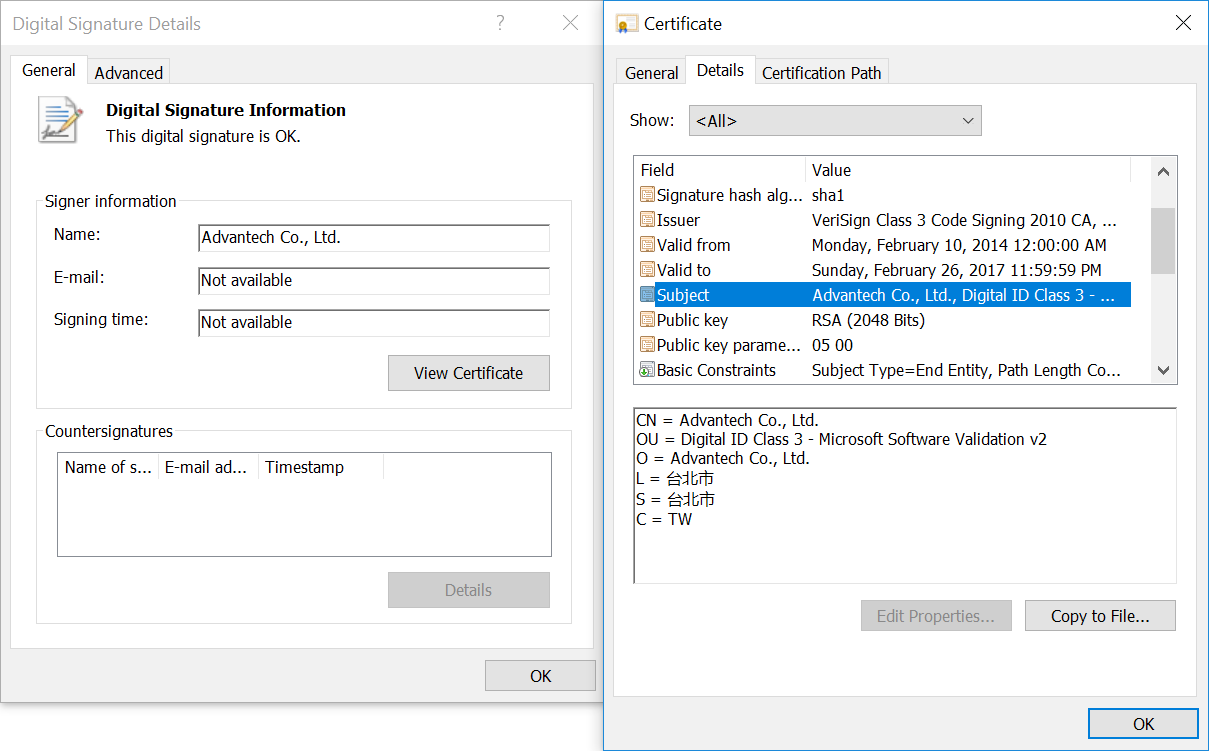Click the E-mail address column header

(x=208, y=467)
